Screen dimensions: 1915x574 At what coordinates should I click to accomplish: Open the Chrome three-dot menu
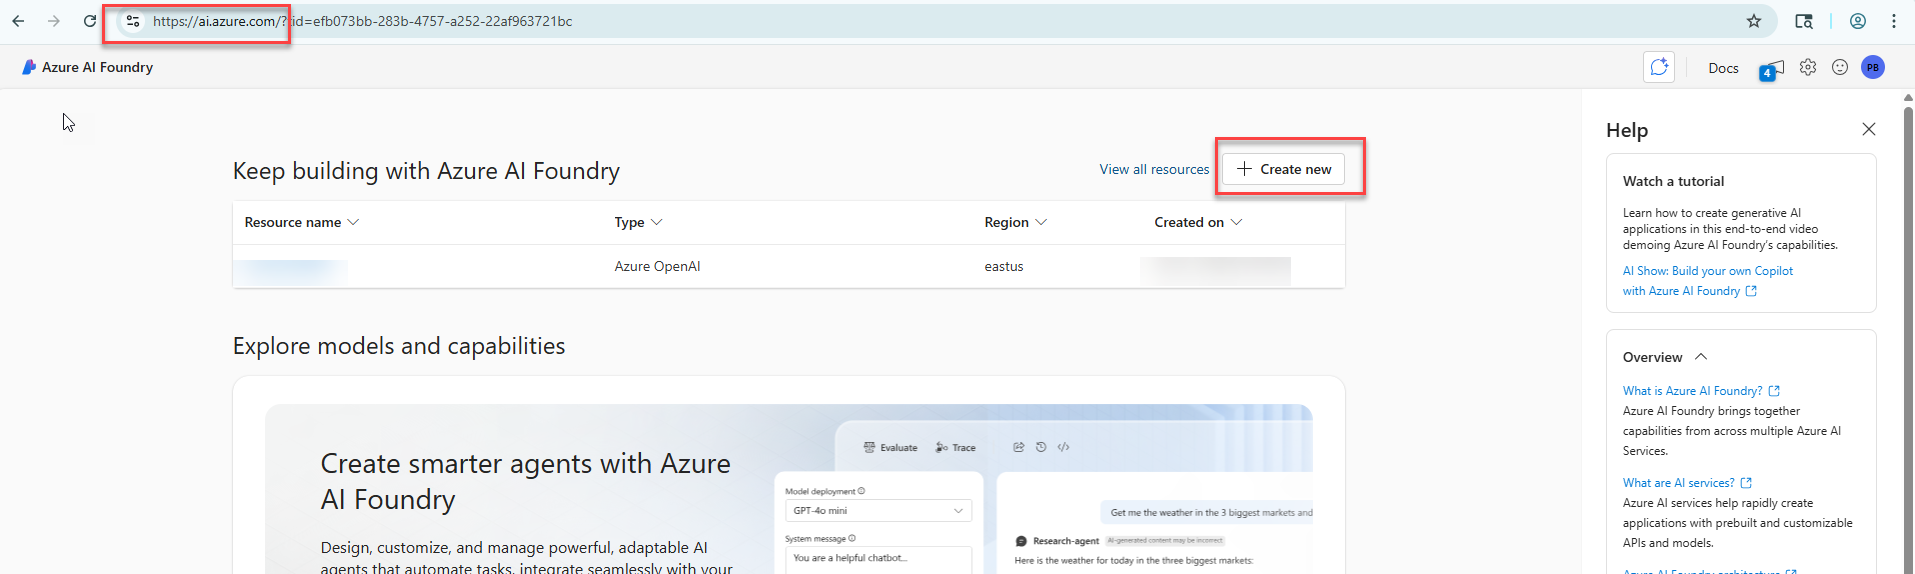(1894, 21)
